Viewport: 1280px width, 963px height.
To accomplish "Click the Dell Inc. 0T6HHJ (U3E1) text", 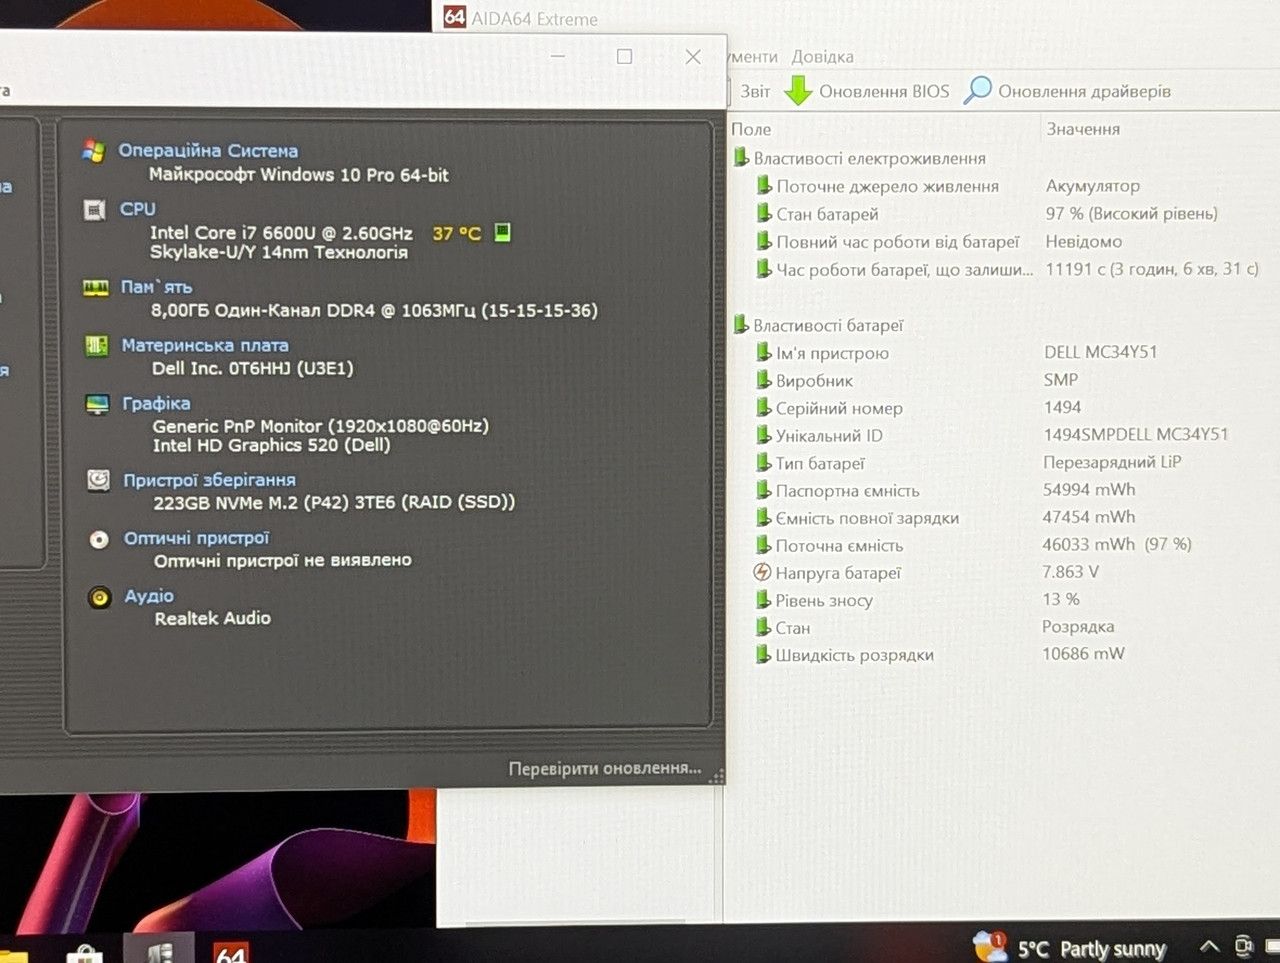I will 253,368.
